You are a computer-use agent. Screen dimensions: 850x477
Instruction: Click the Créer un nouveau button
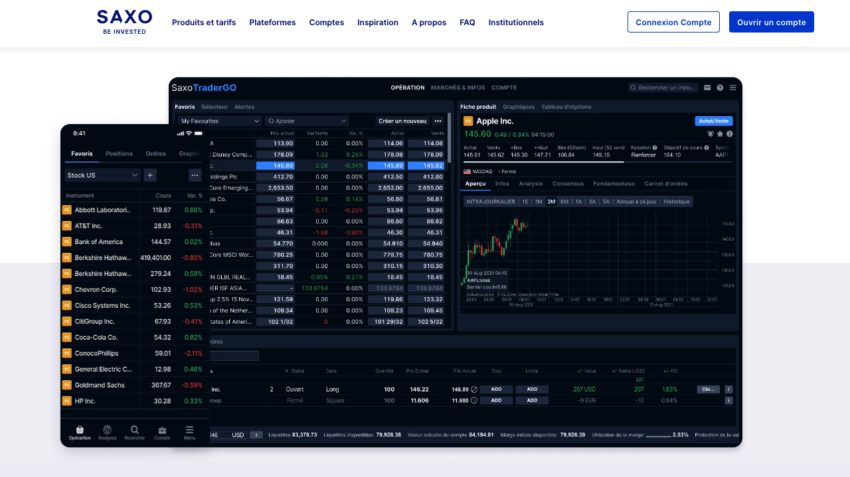pyautogui.click(x=402, y=121)
